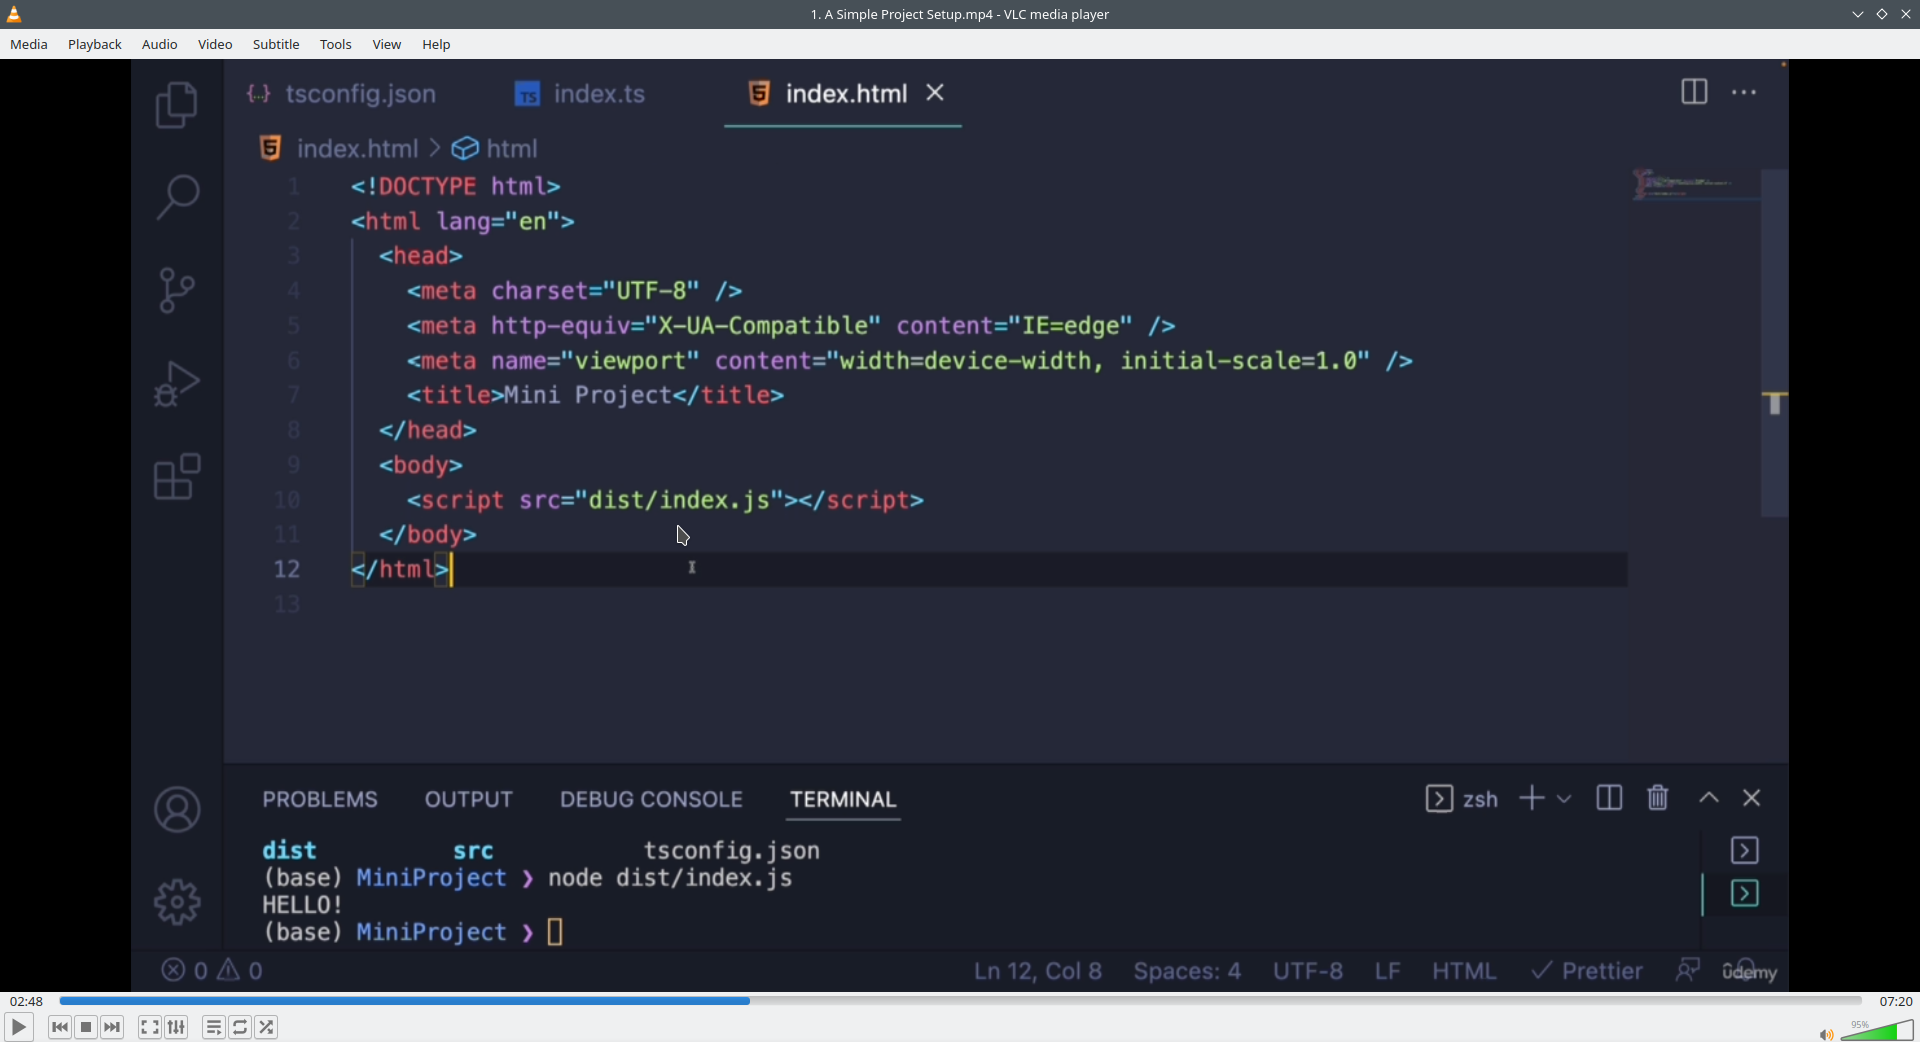Screen dimensions: 1920x1042
Task: Seek in the playback progress bar
Action: (960, 1001)
